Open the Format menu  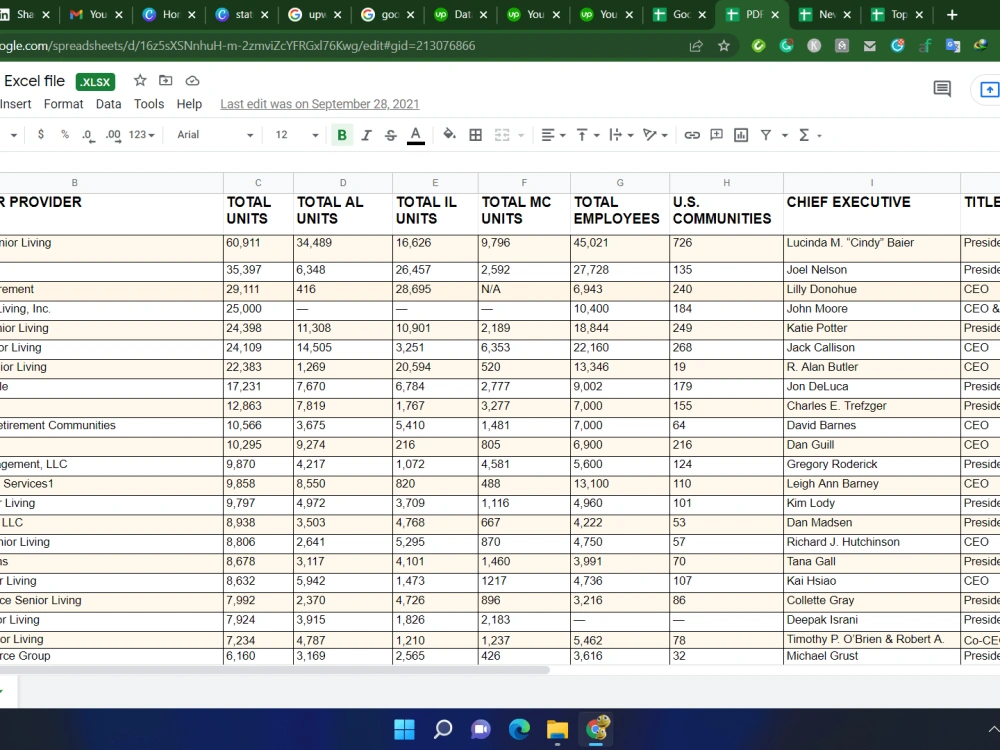pyautogui.click(x=63, y=104)
